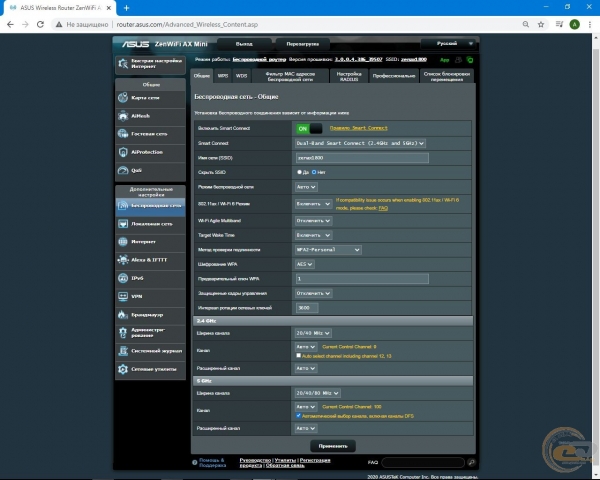The width and height of the screenshot is (600, 480).
Task: Open the browser reading list icon
Action: 559,24
